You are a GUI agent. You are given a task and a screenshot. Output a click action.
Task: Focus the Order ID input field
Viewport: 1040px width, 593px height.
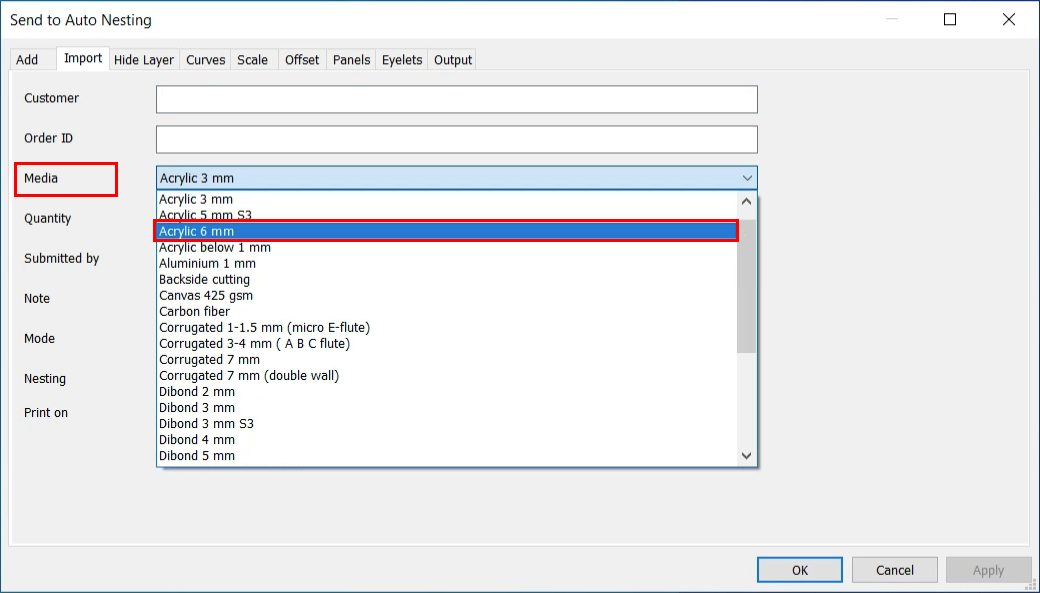click(456, 139)
